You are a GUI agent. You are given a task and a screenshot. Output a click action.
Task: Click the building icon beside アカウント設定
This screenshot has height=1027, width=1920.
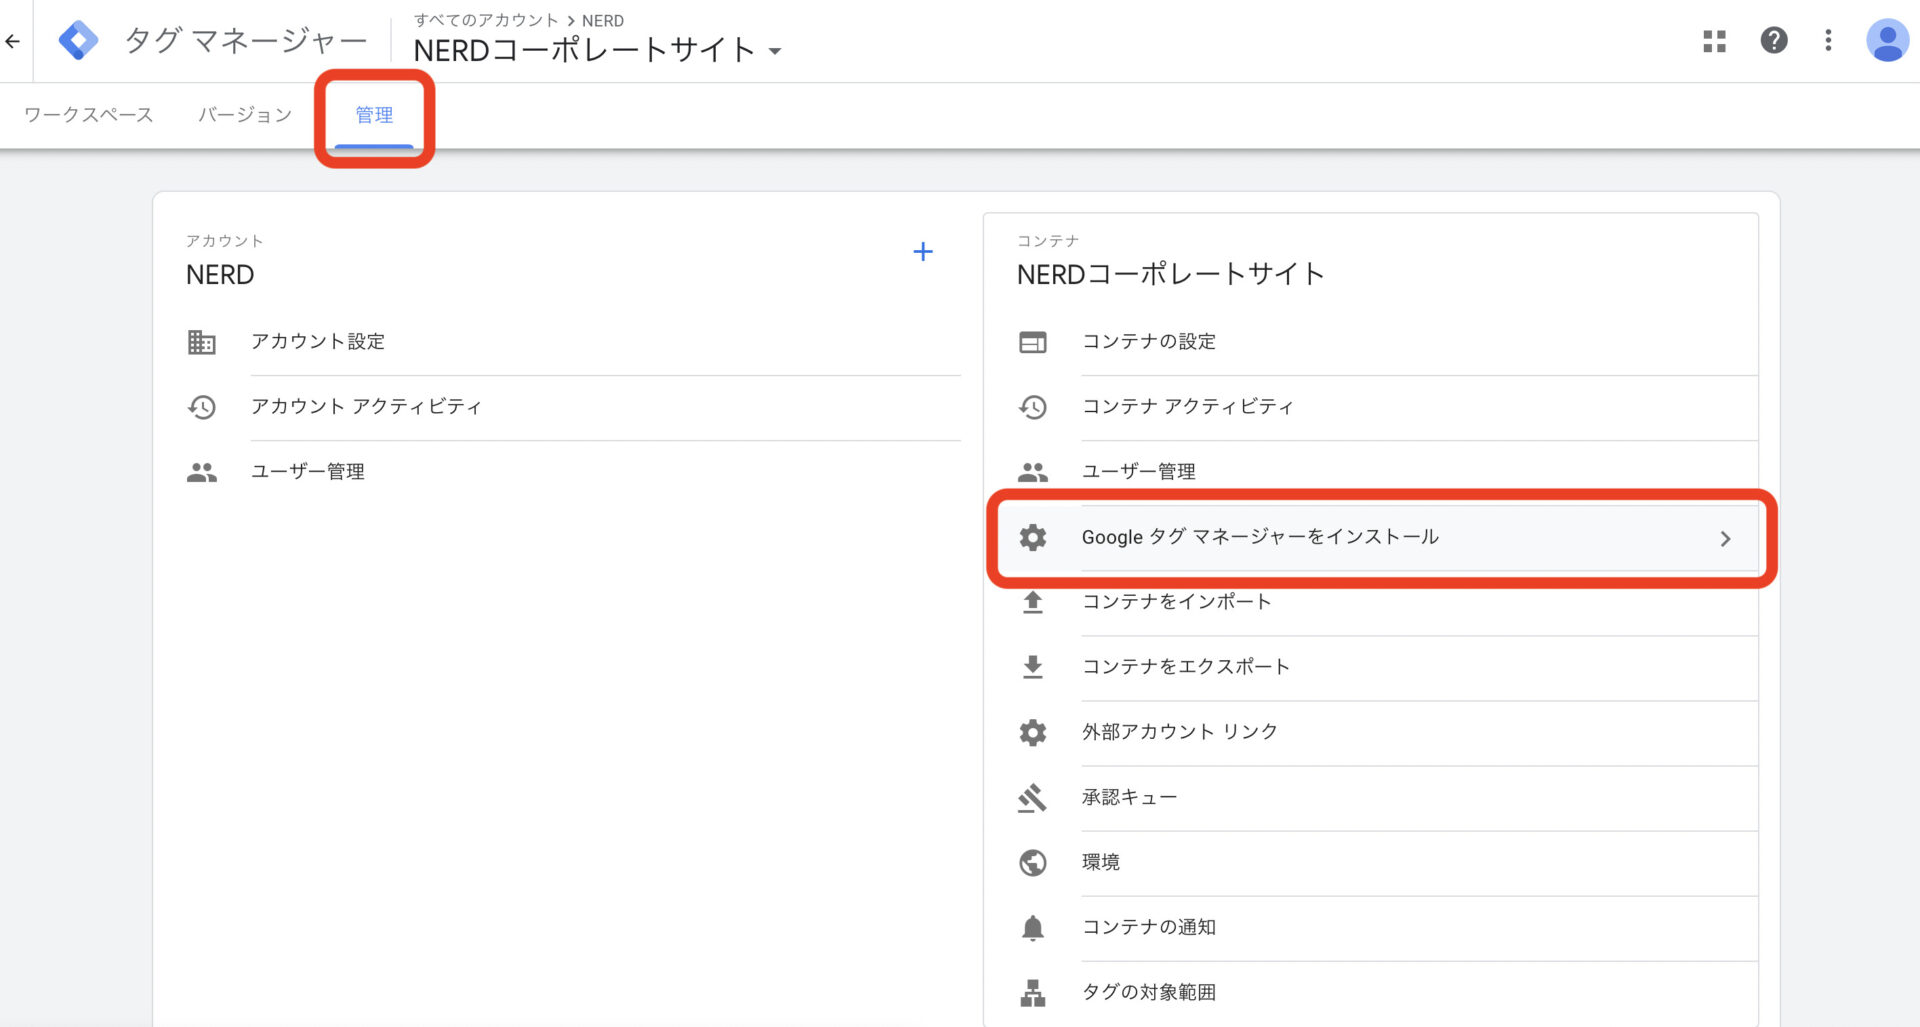[202, 342]
